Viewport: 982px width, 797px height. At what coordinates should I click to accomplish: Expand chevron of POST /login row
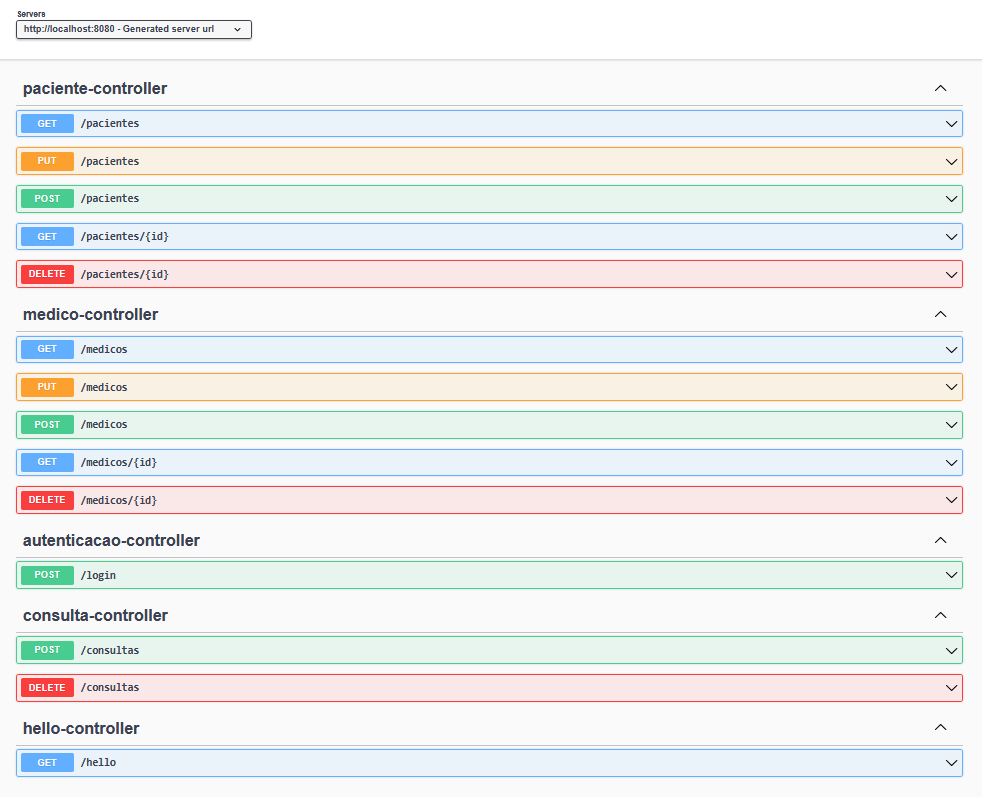point(951,575)
